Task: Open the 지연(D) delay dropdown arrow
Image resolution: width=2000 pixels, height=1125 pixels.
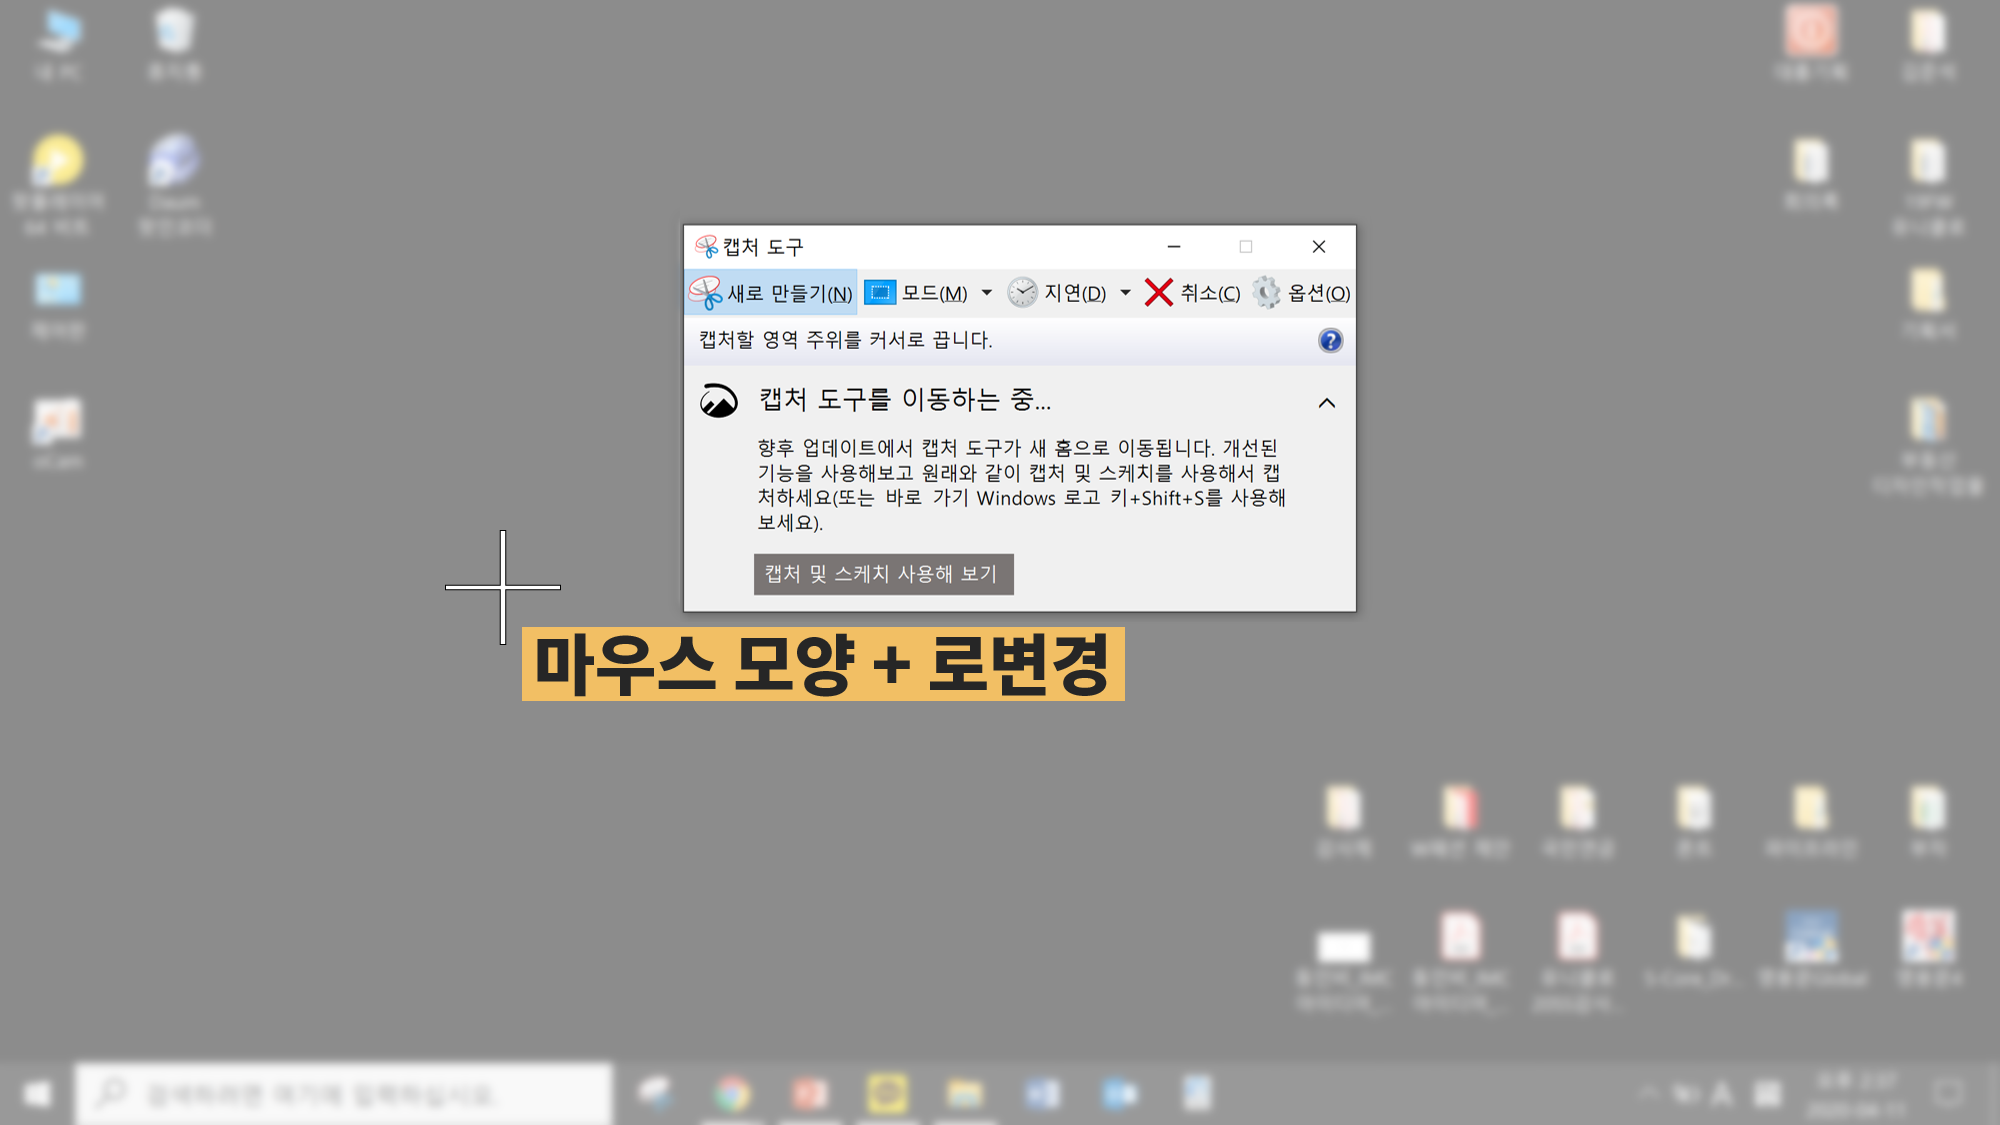Action: click(x=1125, y=293)
